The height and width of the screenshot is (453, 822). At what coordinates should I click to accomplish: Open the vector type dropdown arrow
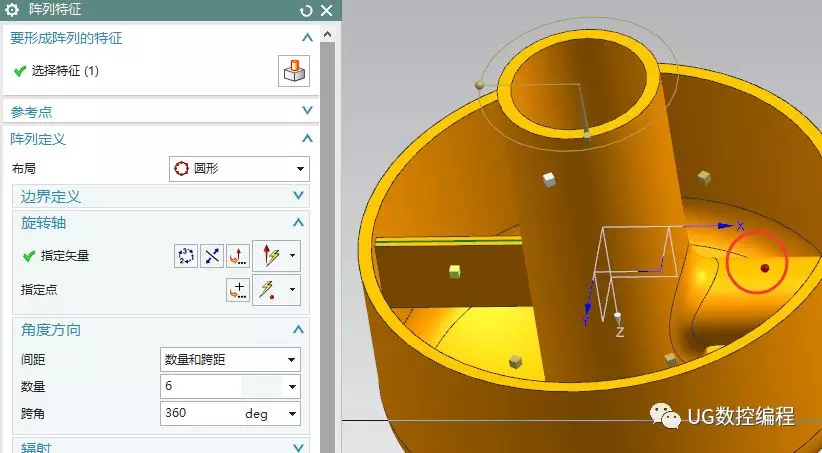[x=293, y=256]
